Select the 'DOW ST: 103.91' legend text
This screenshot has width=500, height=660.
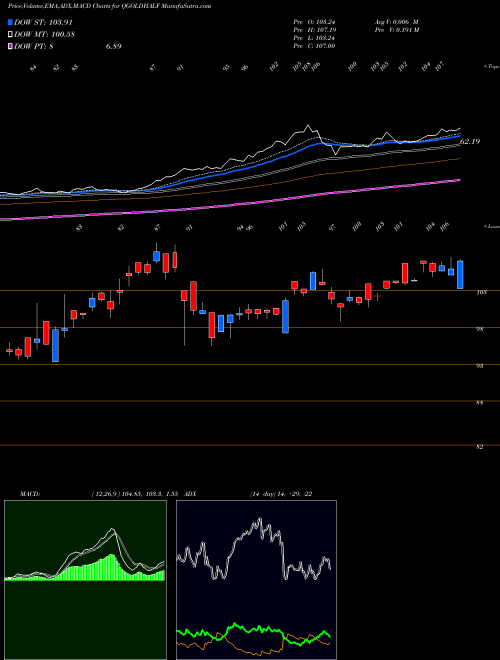coord(43,22)
